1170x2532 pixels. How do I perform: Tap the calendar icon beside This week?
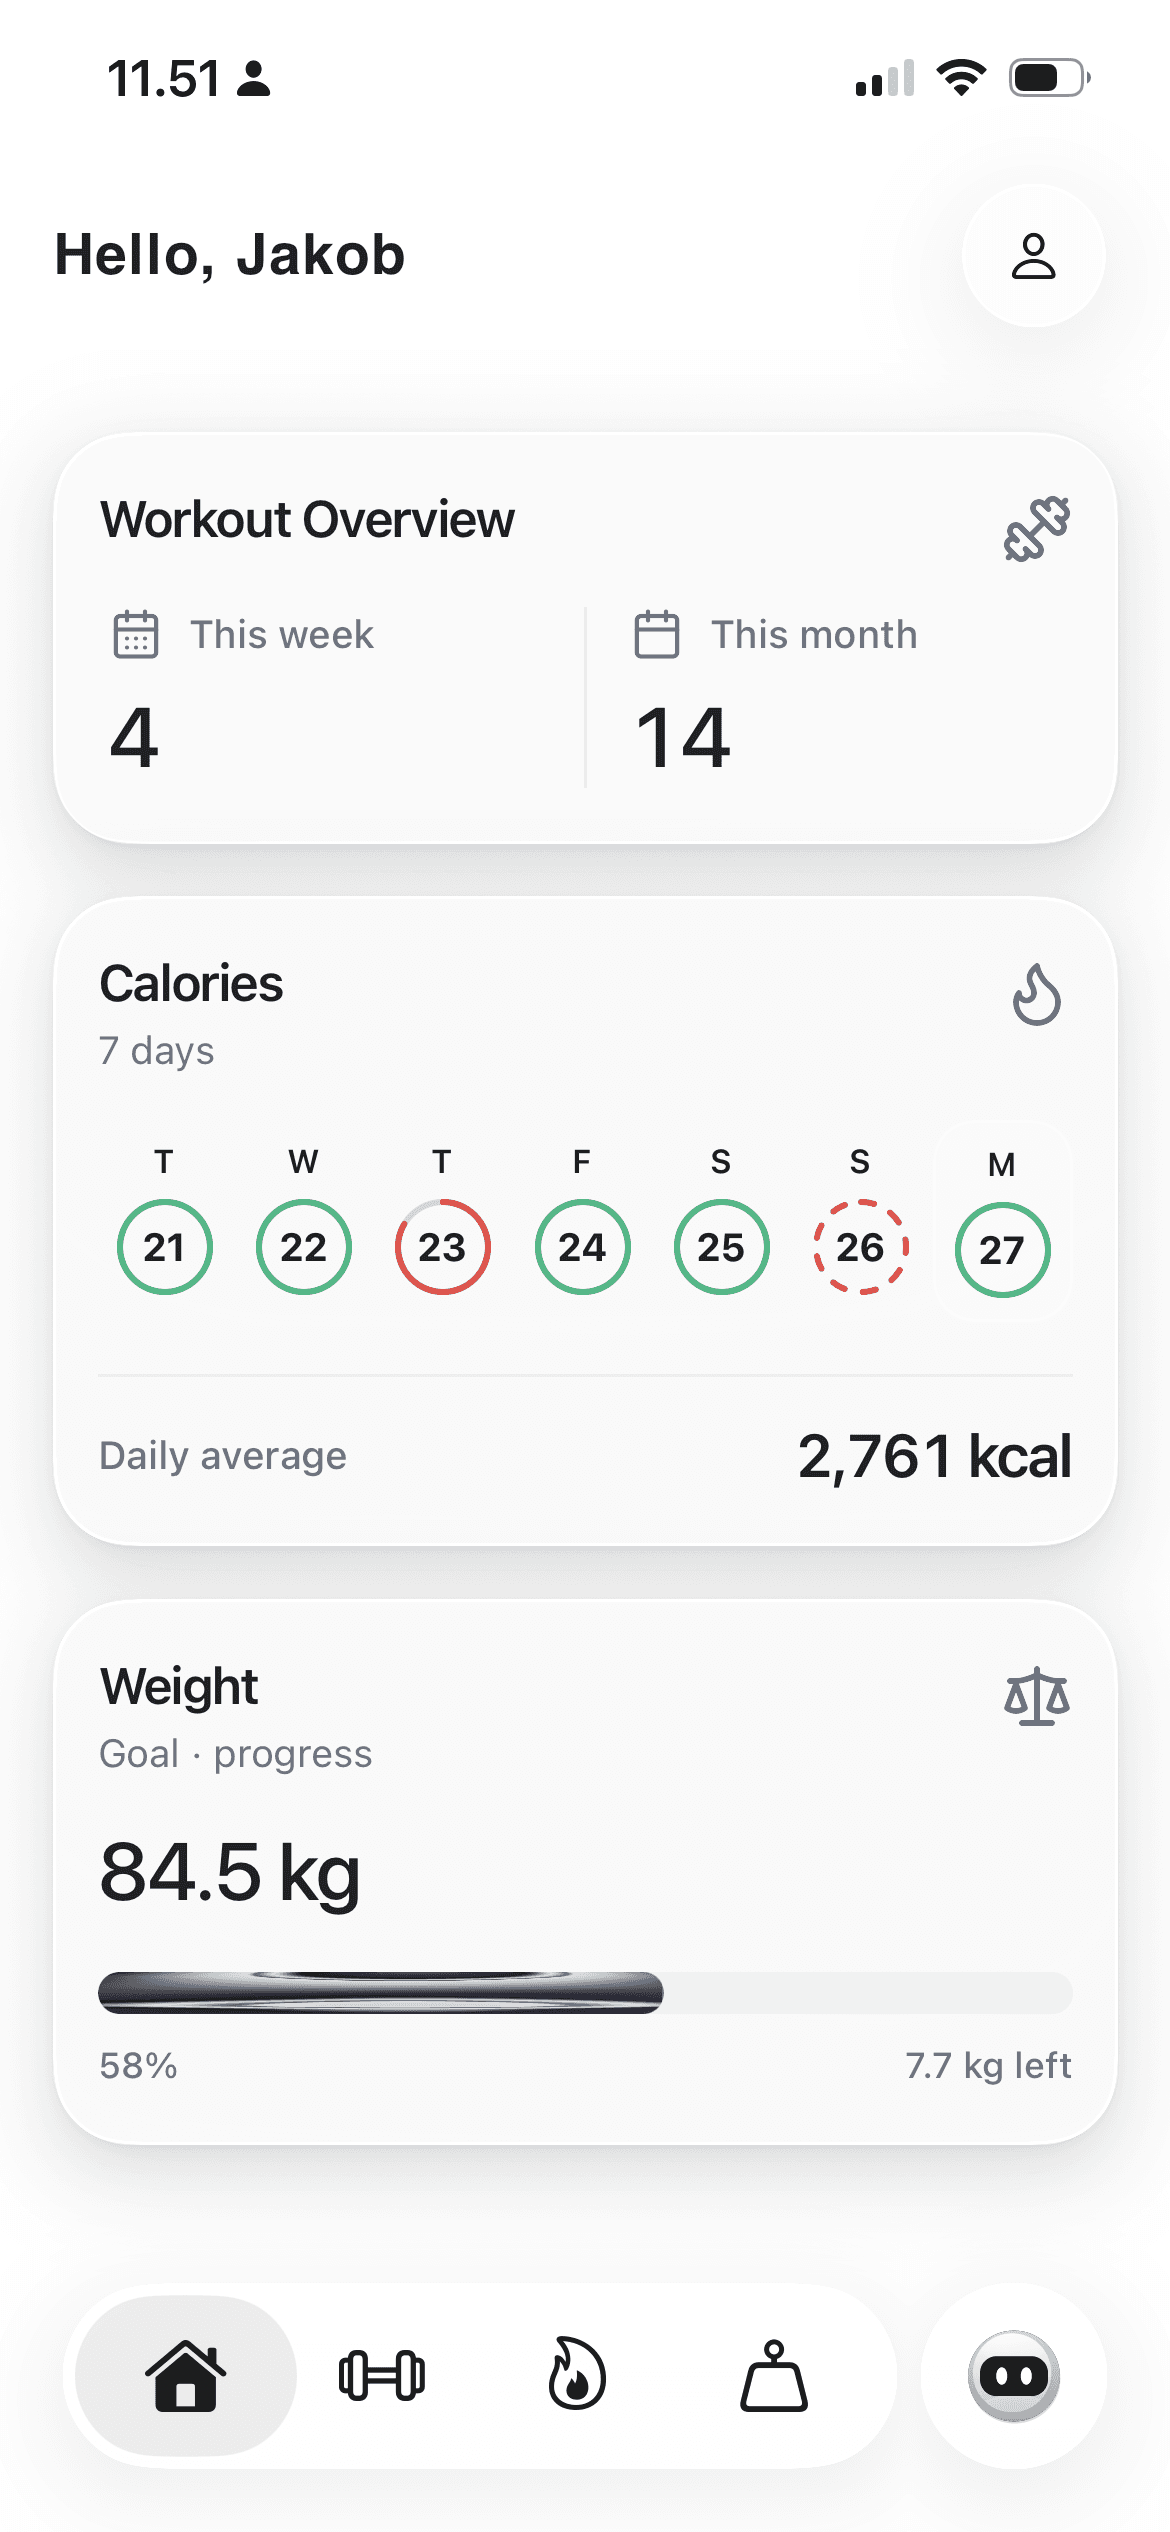coord(136,634)
